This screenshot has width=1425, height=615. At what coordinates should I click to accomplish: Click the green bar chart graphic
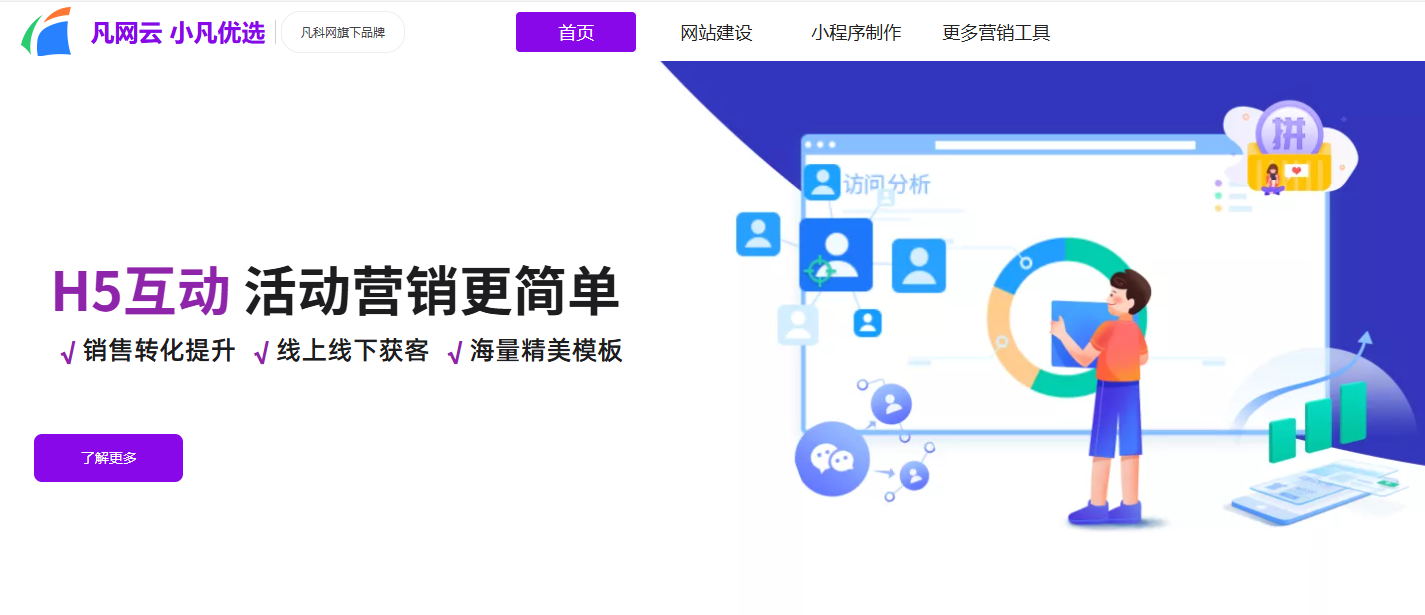(1317, 422)
